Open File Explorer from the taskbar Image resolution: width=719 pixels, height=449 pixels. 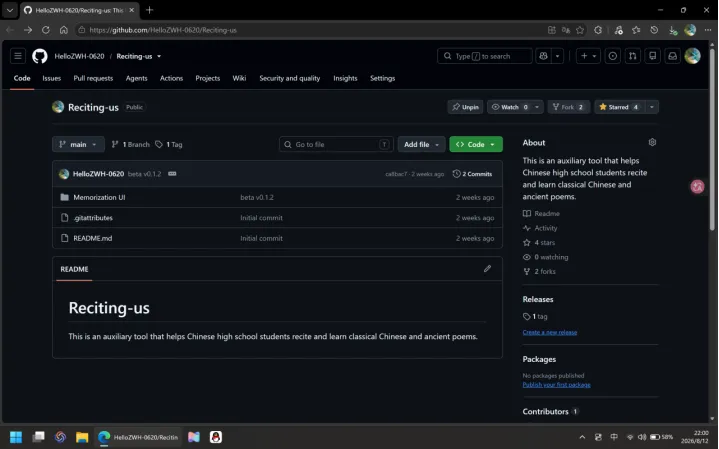pos(82,437)
